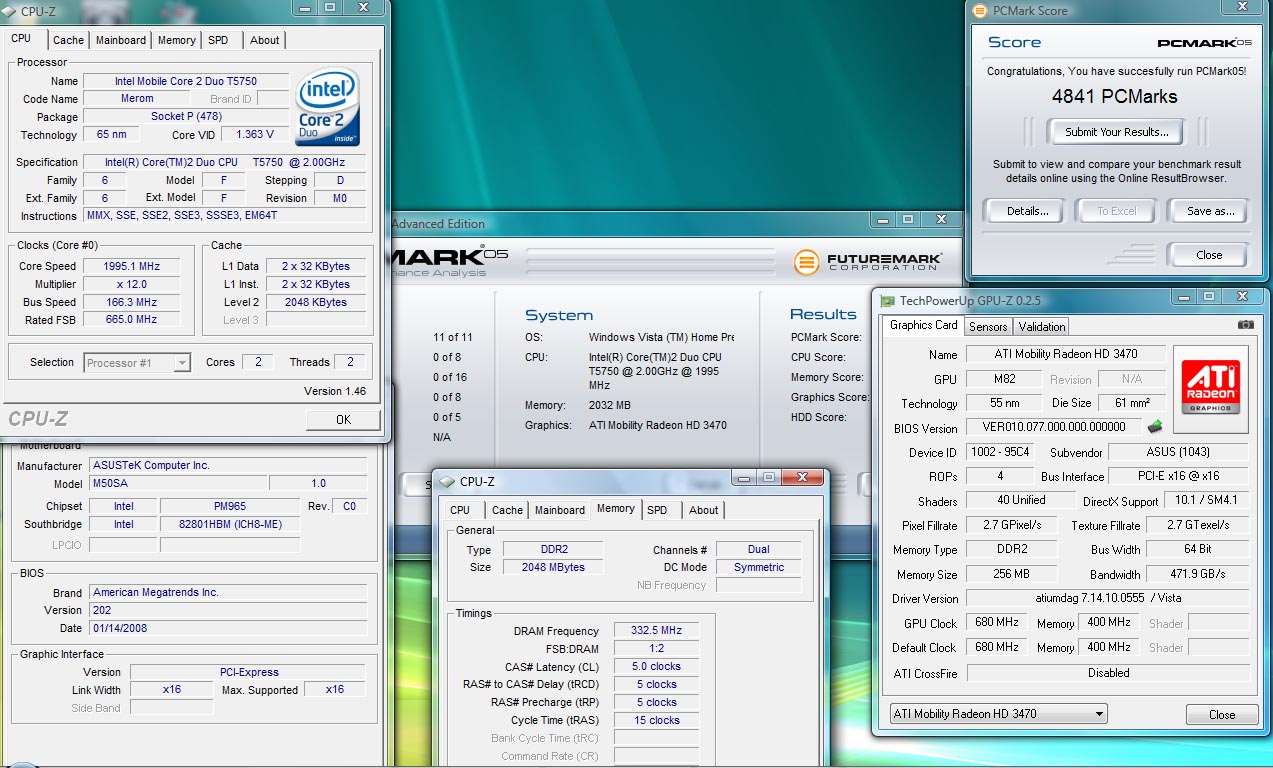Open the About tab in the top CPU-Z window

click(x=264, y=40)
